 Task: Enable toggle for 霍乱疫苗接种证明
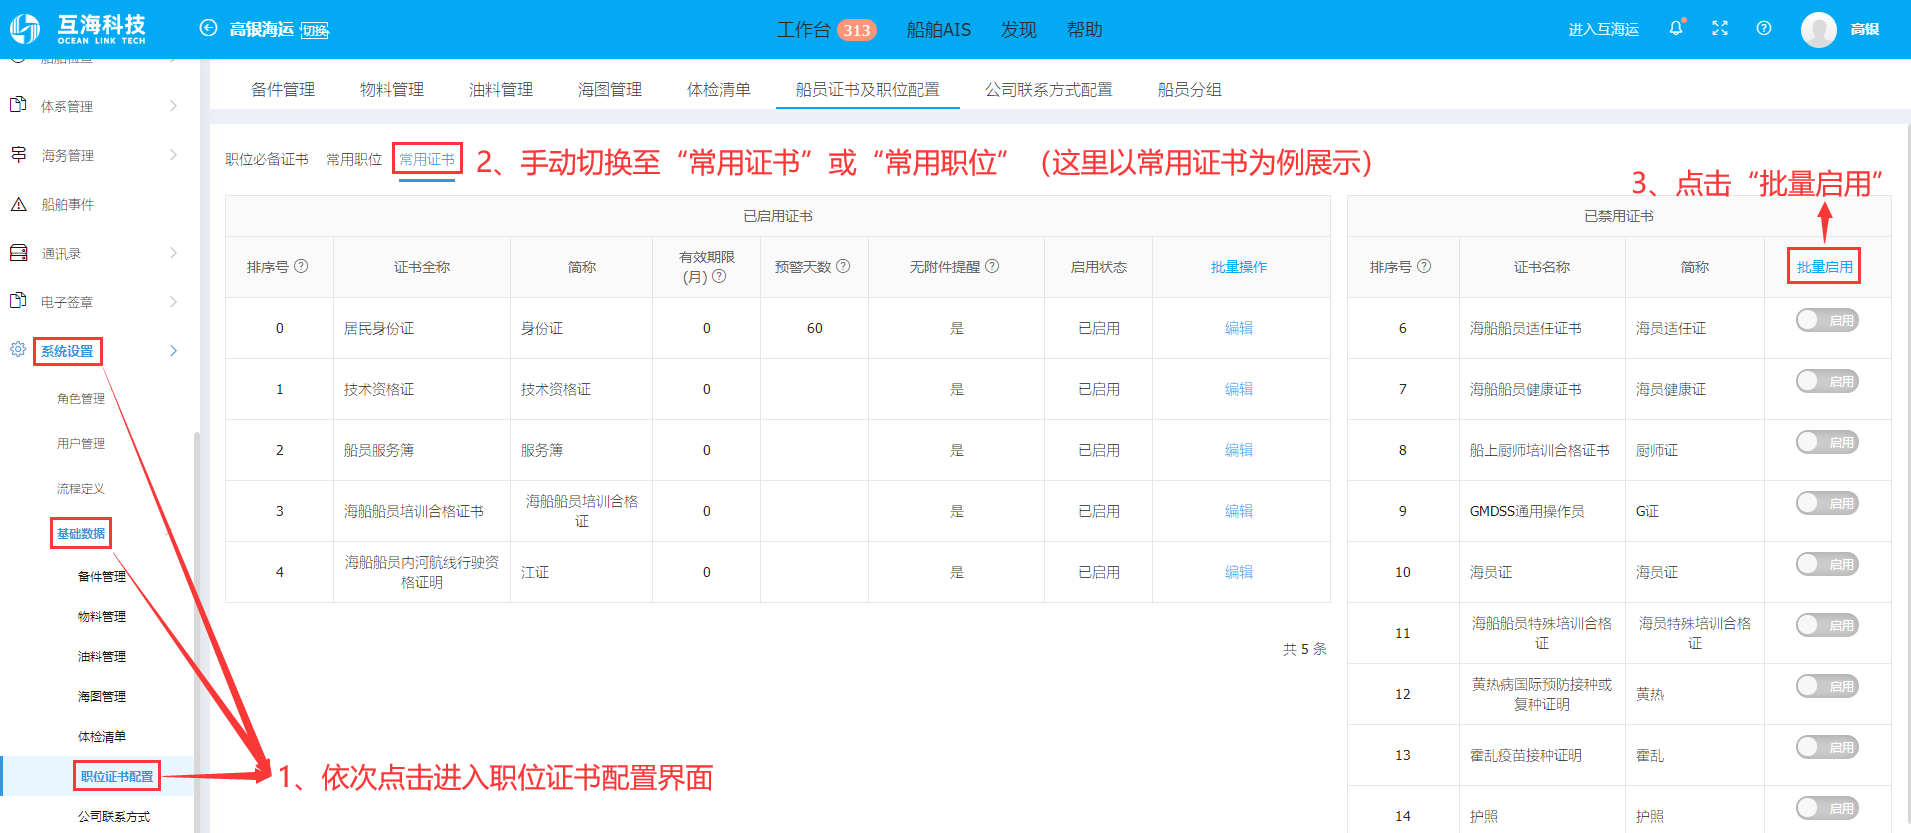pyautogui.click(x=1827, y=747)
